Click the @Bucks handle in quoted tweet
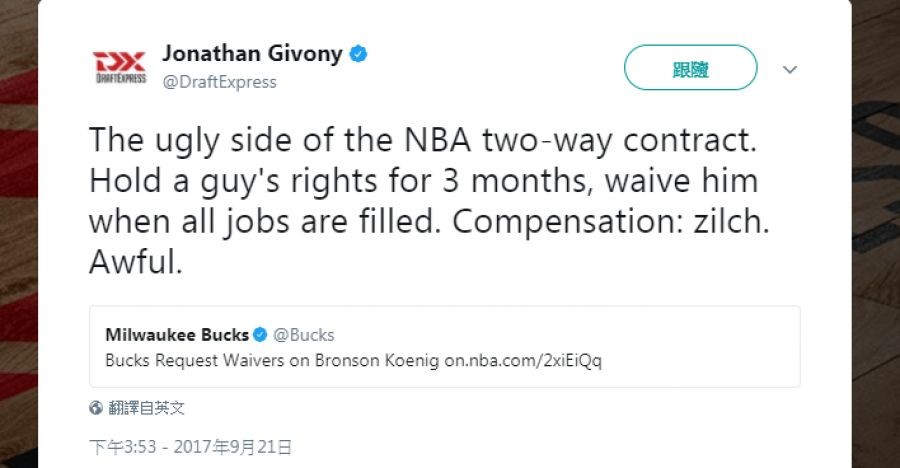The height and width of the screenshot is (468, 900). pyautogui.click(x=304, y=335)
